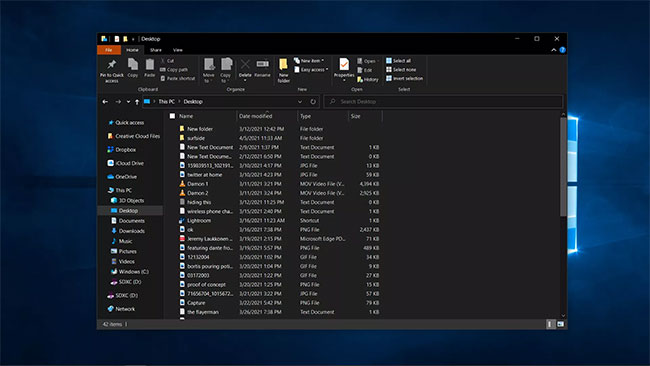
Task: Open the Help question mark icon
Action: click(562, 50)
